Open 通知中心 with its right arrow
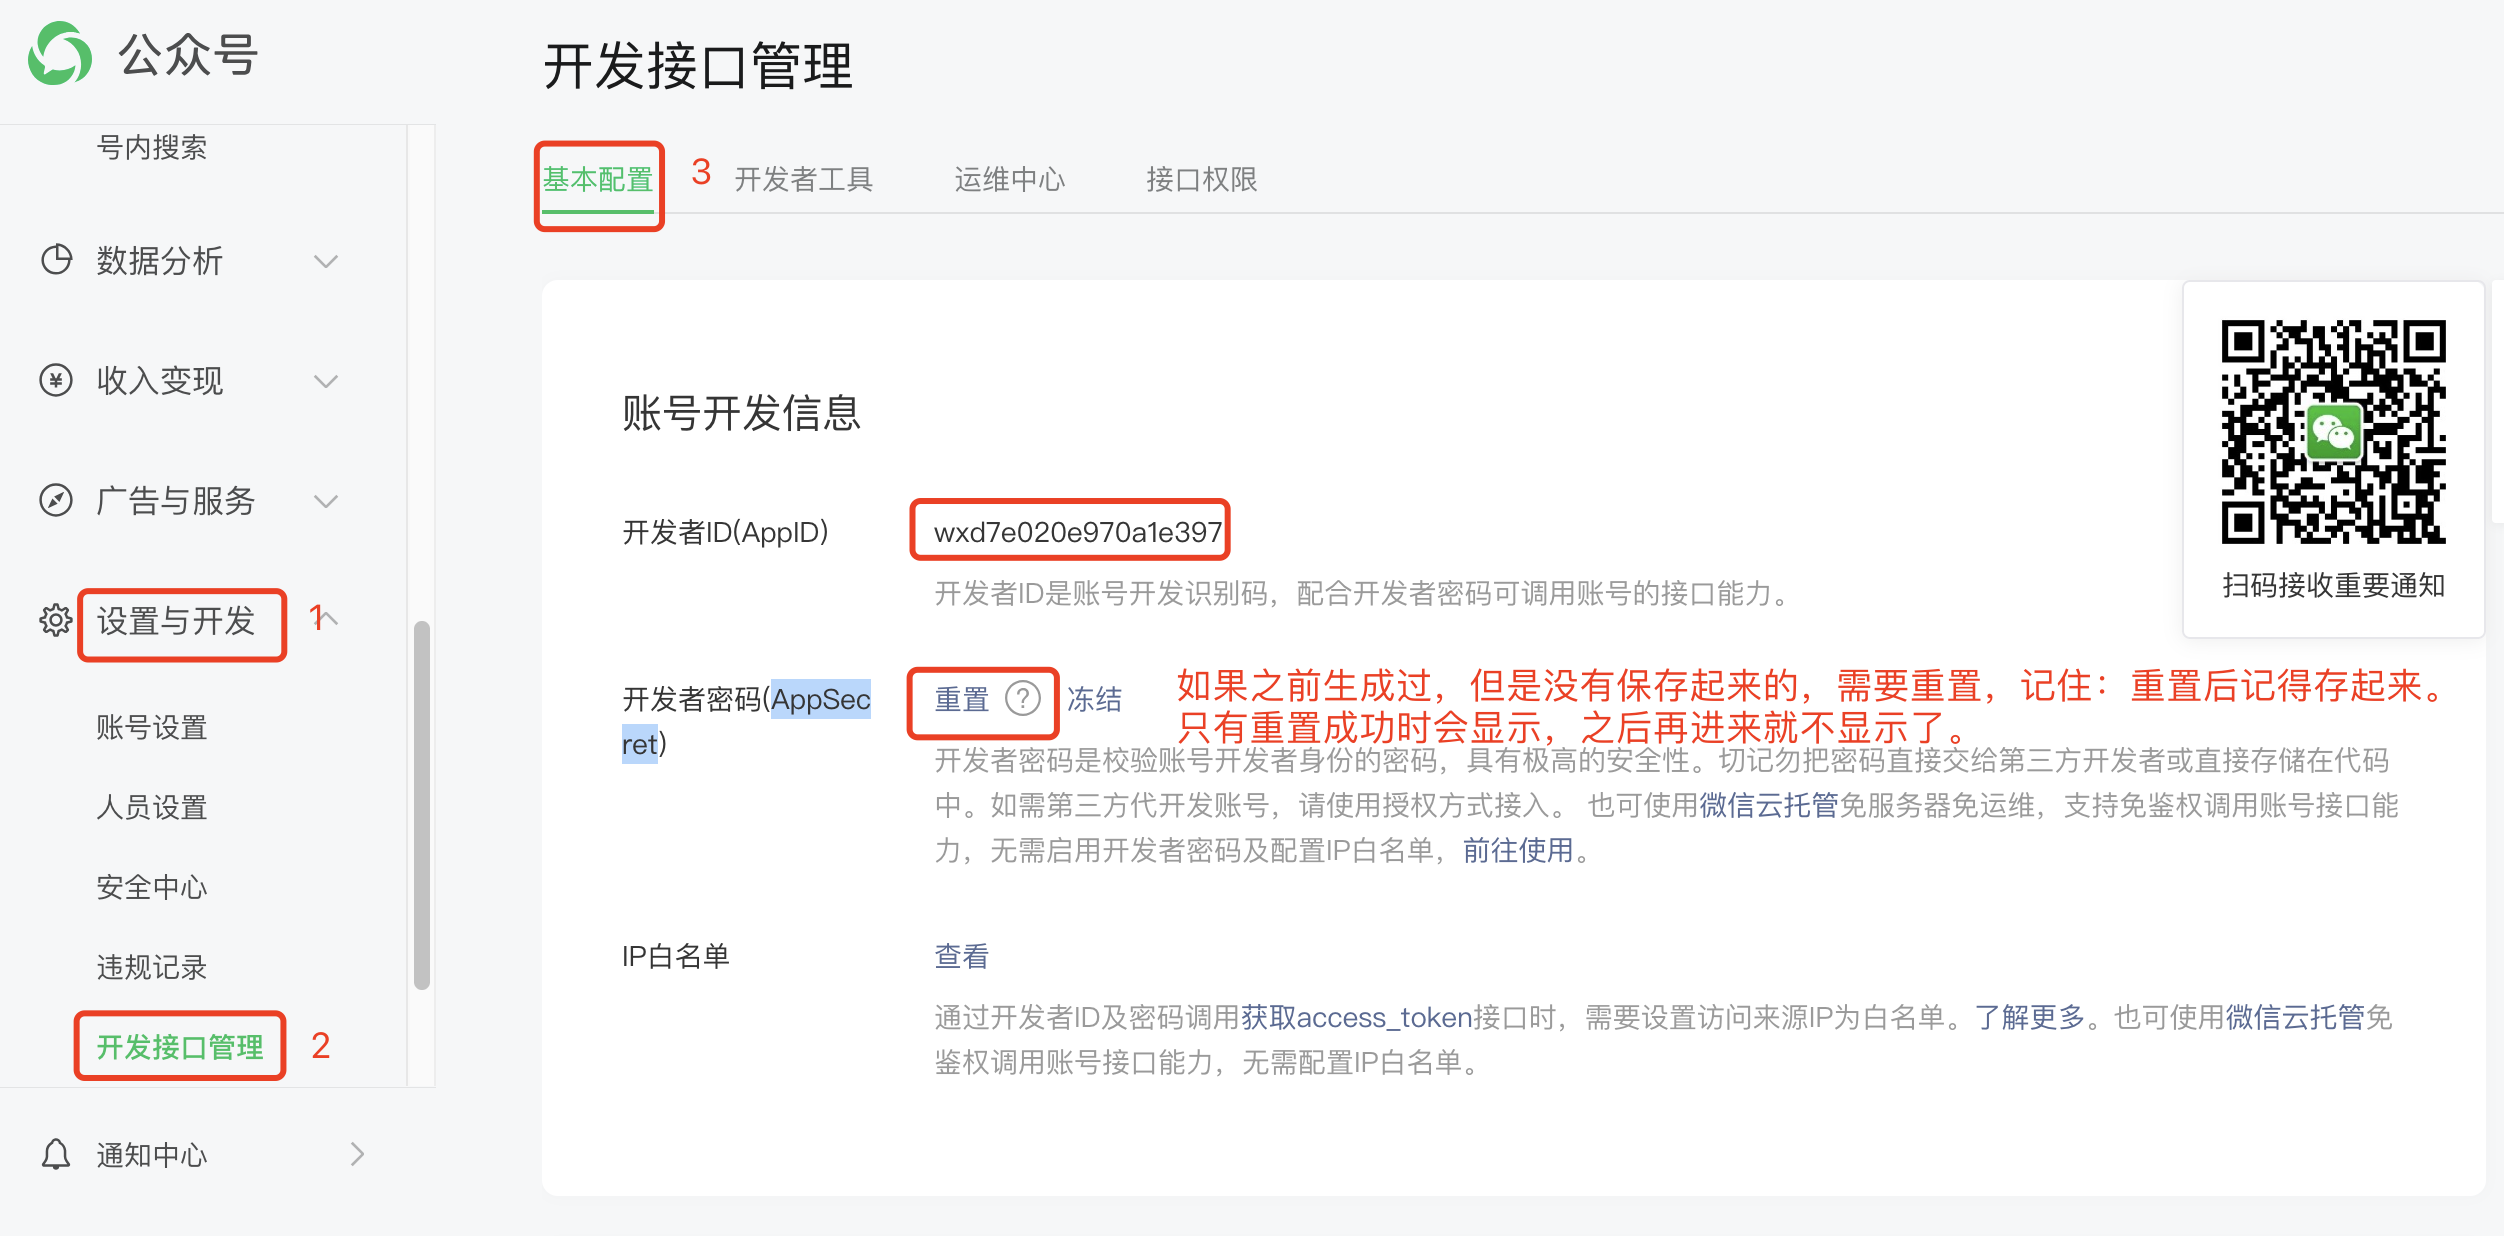The image size is (2504, 1236). click(x=357, y=1154)
